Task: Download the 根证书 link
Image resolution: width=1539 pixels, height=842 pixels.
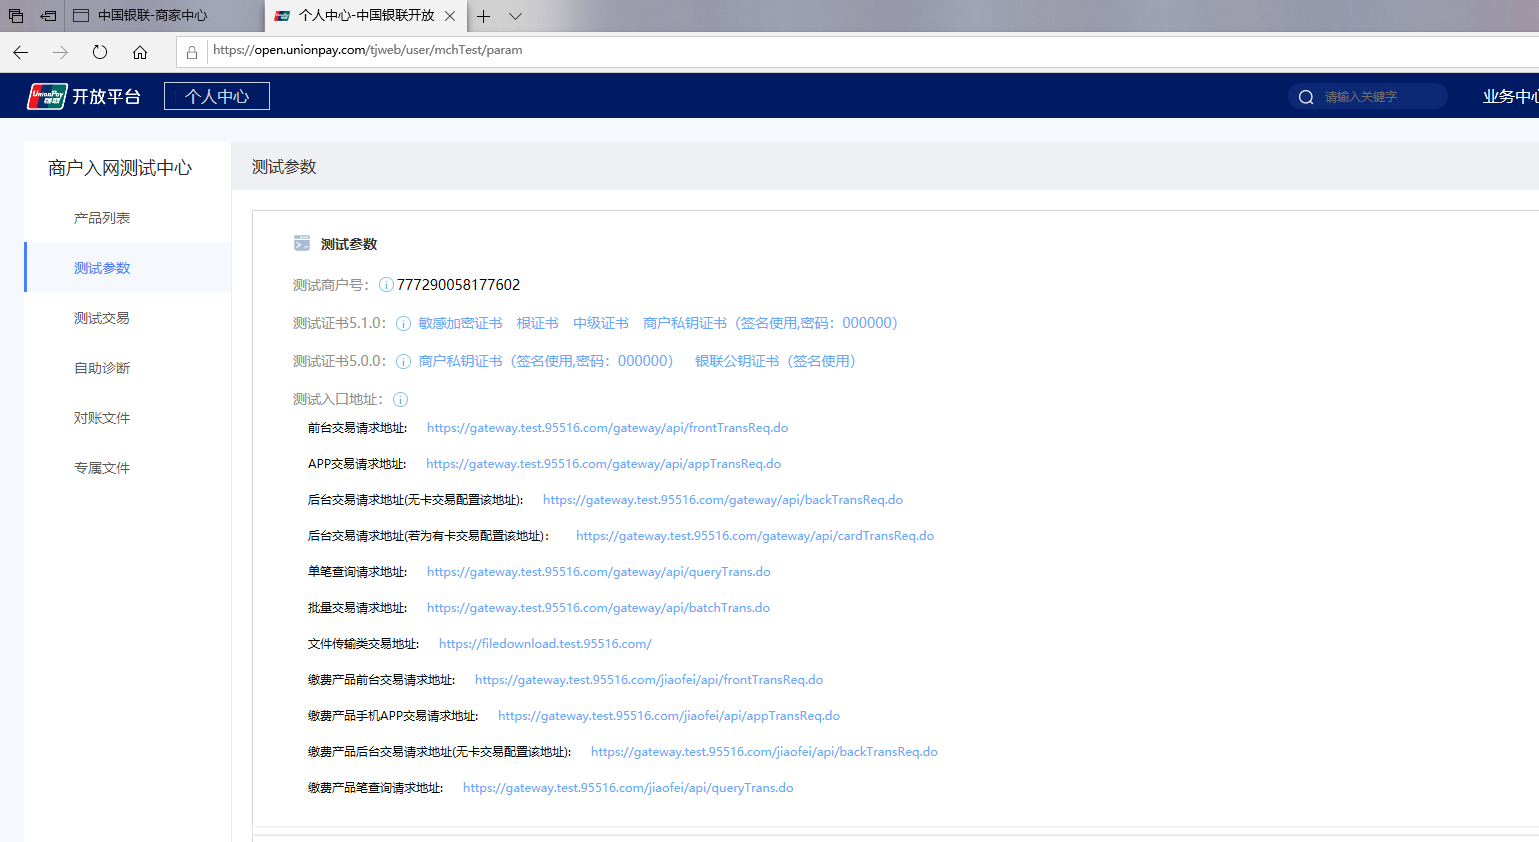Action: click(538, 323)
